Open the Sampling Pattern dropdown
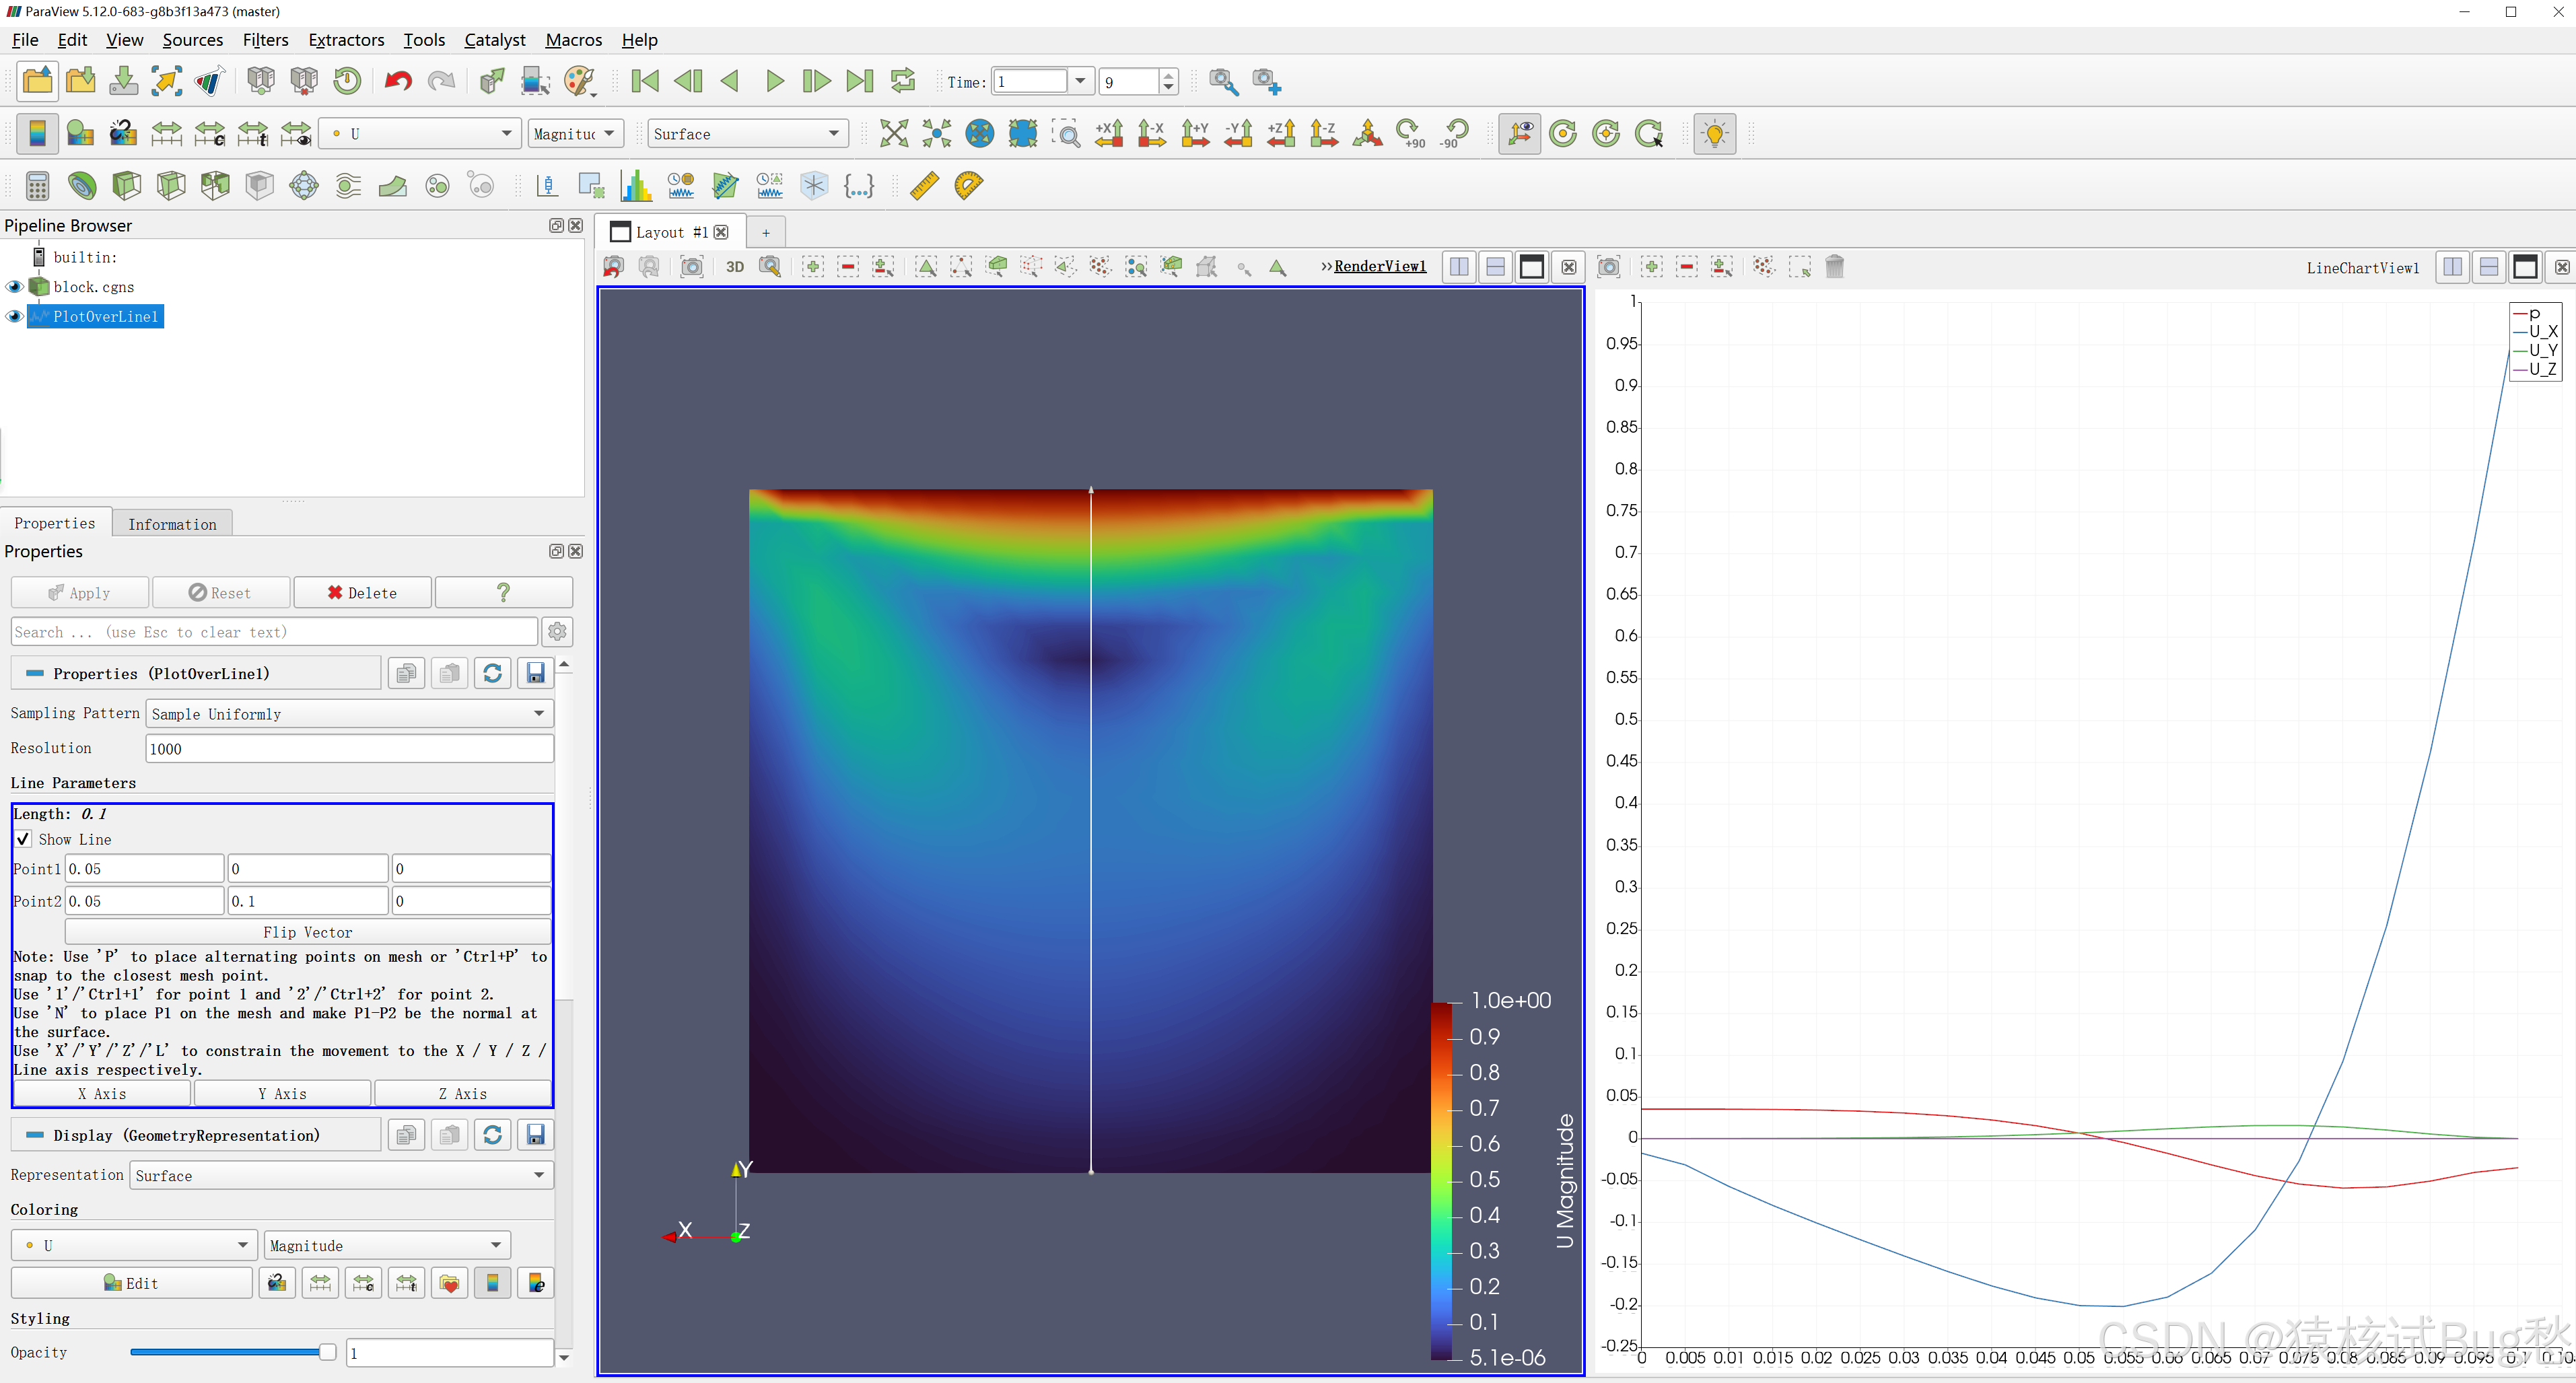This screenshot has width=2576, height=1383. tap(349, 714)
